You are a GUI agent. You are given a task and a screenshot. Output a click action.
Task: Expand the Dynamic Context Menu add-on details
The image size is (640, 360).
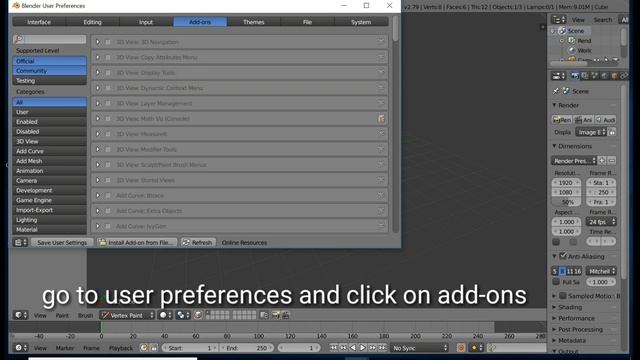coord(98,88)
